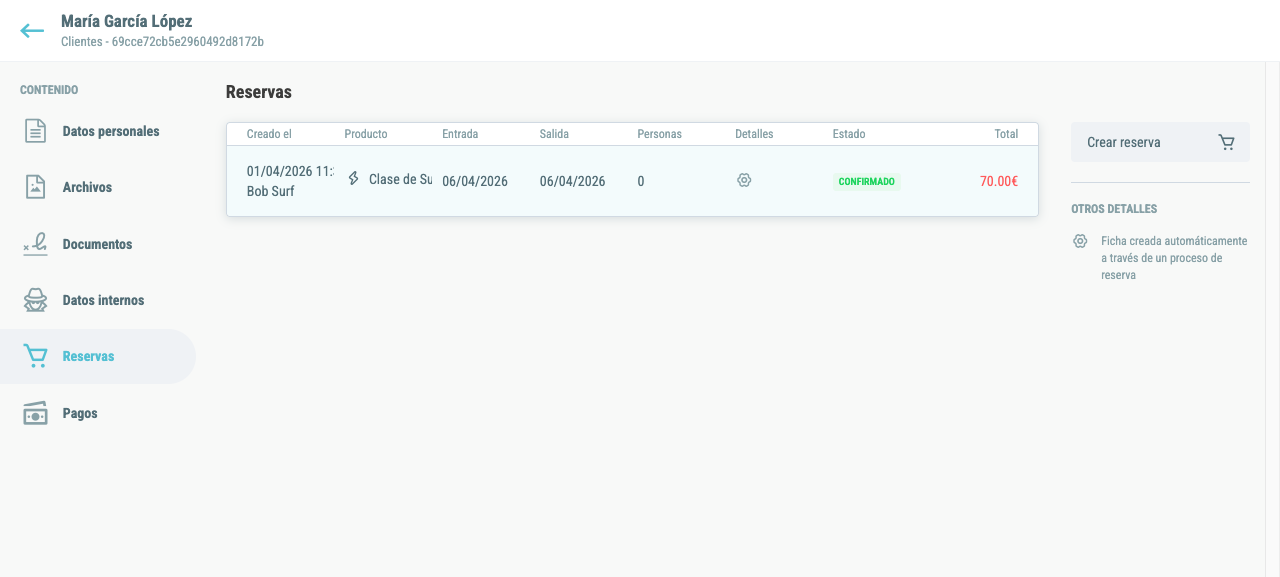Select the Archivos image file icon
Viewport: 1280px width, 577px height.
click(x=35, y=187)
